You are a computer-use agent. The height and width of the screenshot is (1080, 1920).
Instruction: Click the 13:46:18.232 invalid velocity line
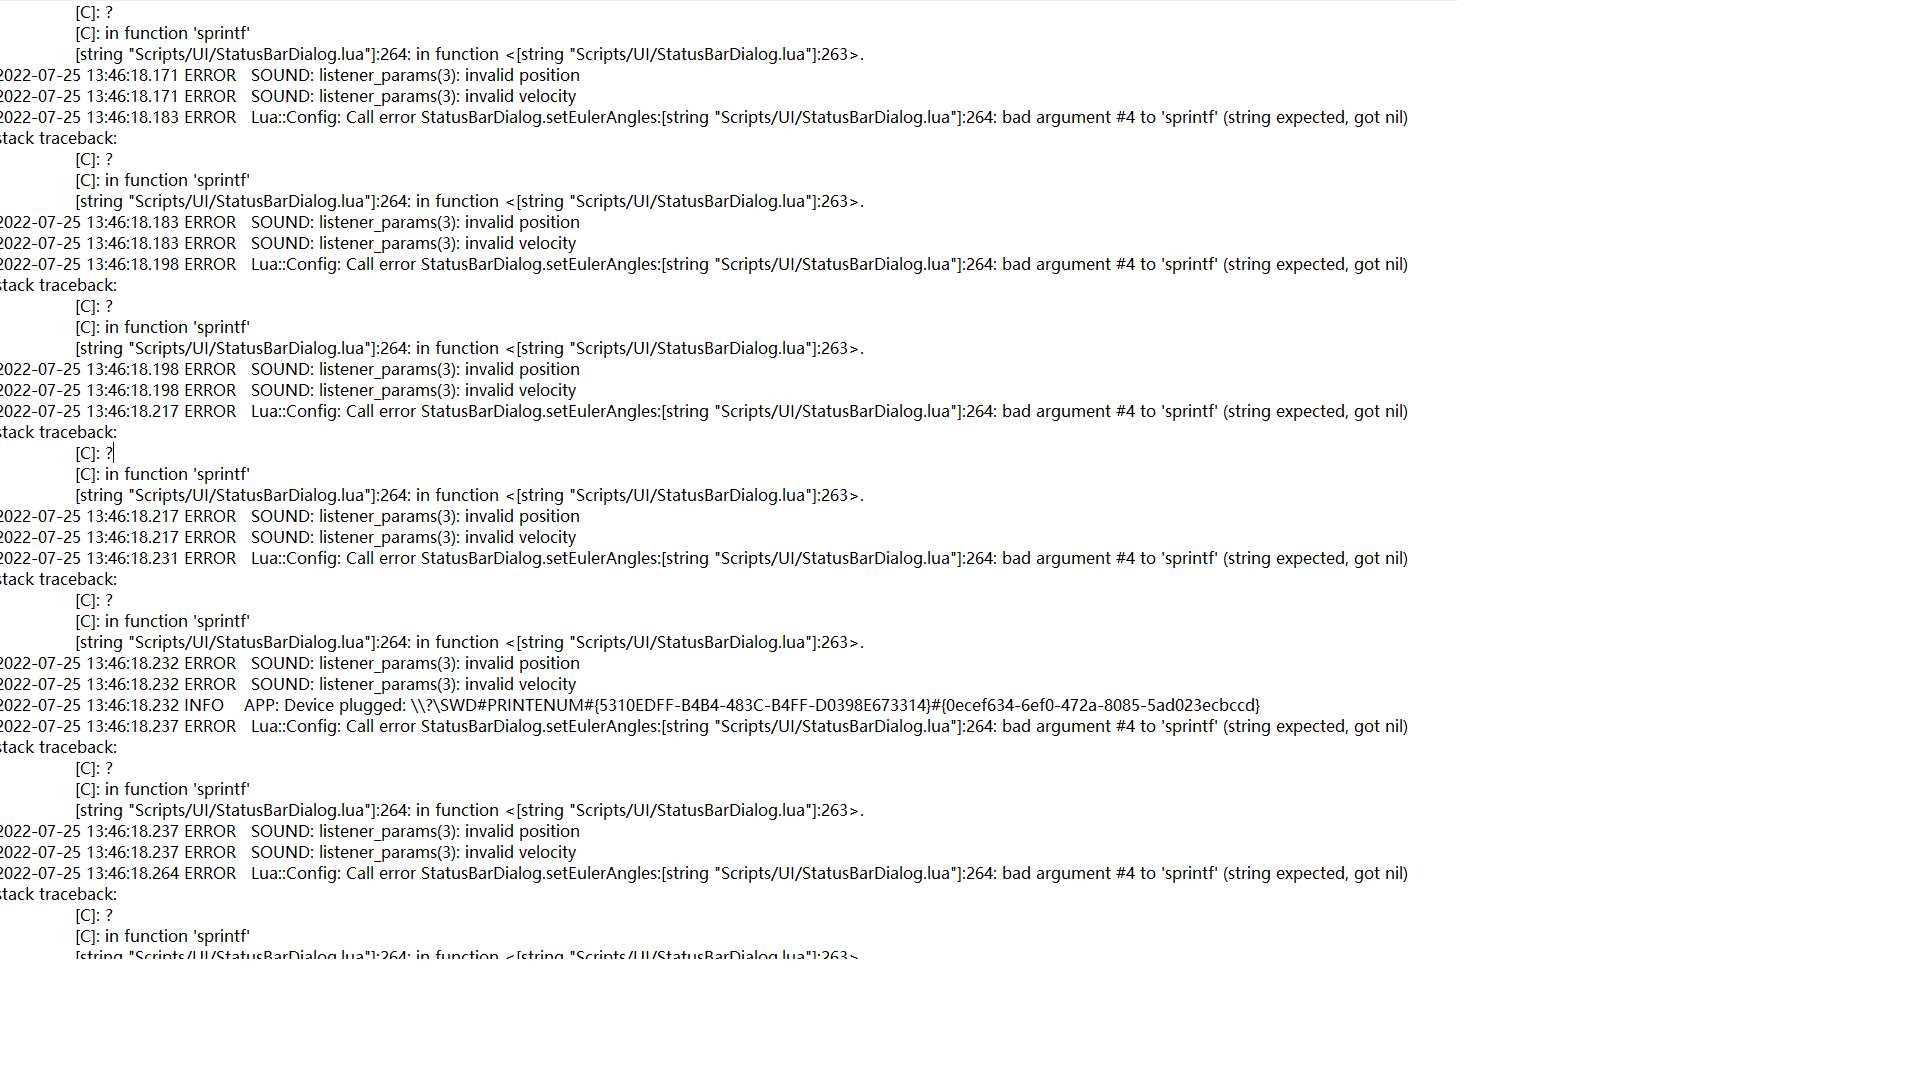coord(288,684)
